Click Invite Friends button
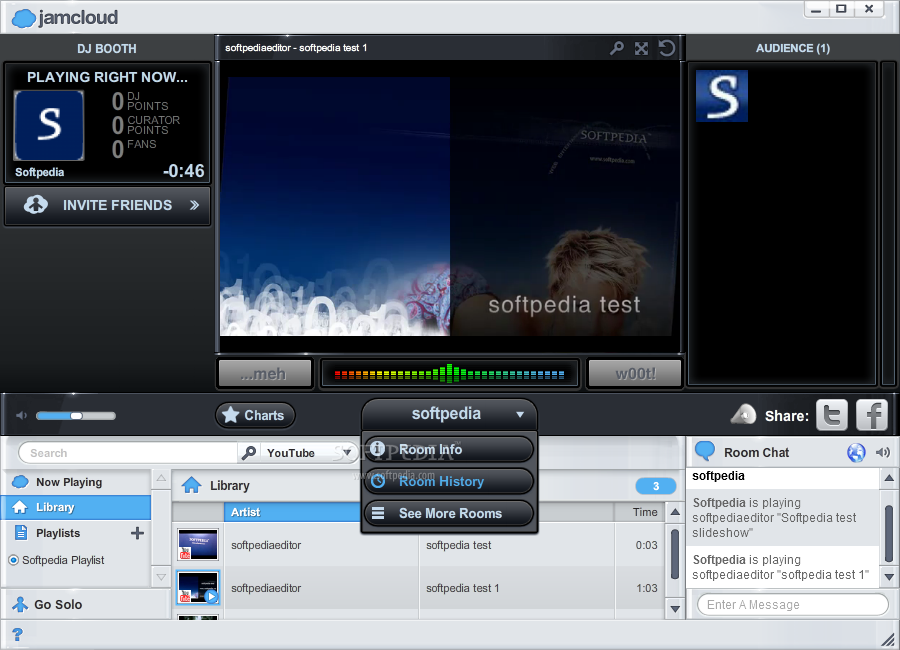Screen dimensions: 900x650 click(107, 206)
